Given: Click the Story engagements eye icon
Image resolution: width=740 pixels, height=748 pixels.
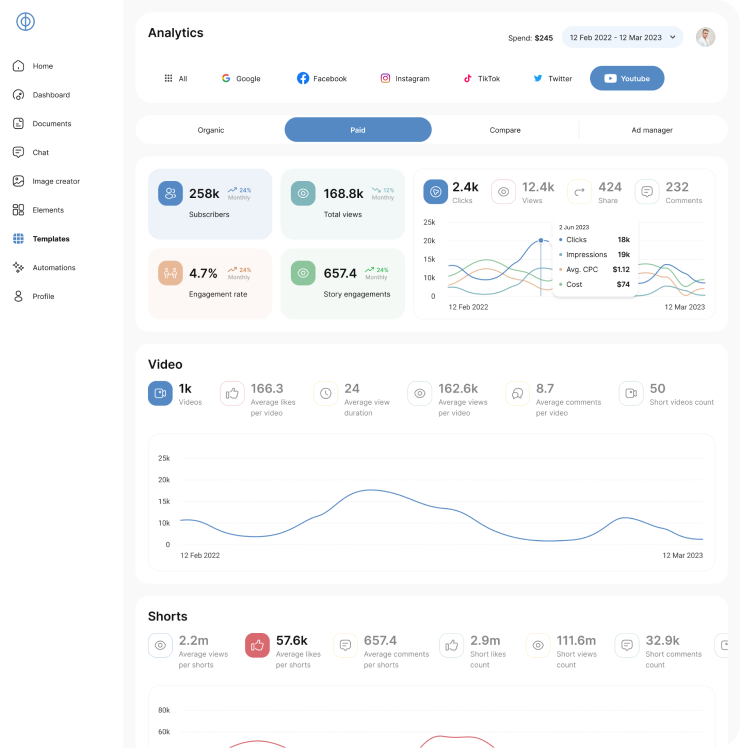Looking at the screenshot, I should (x=303, y=273).
